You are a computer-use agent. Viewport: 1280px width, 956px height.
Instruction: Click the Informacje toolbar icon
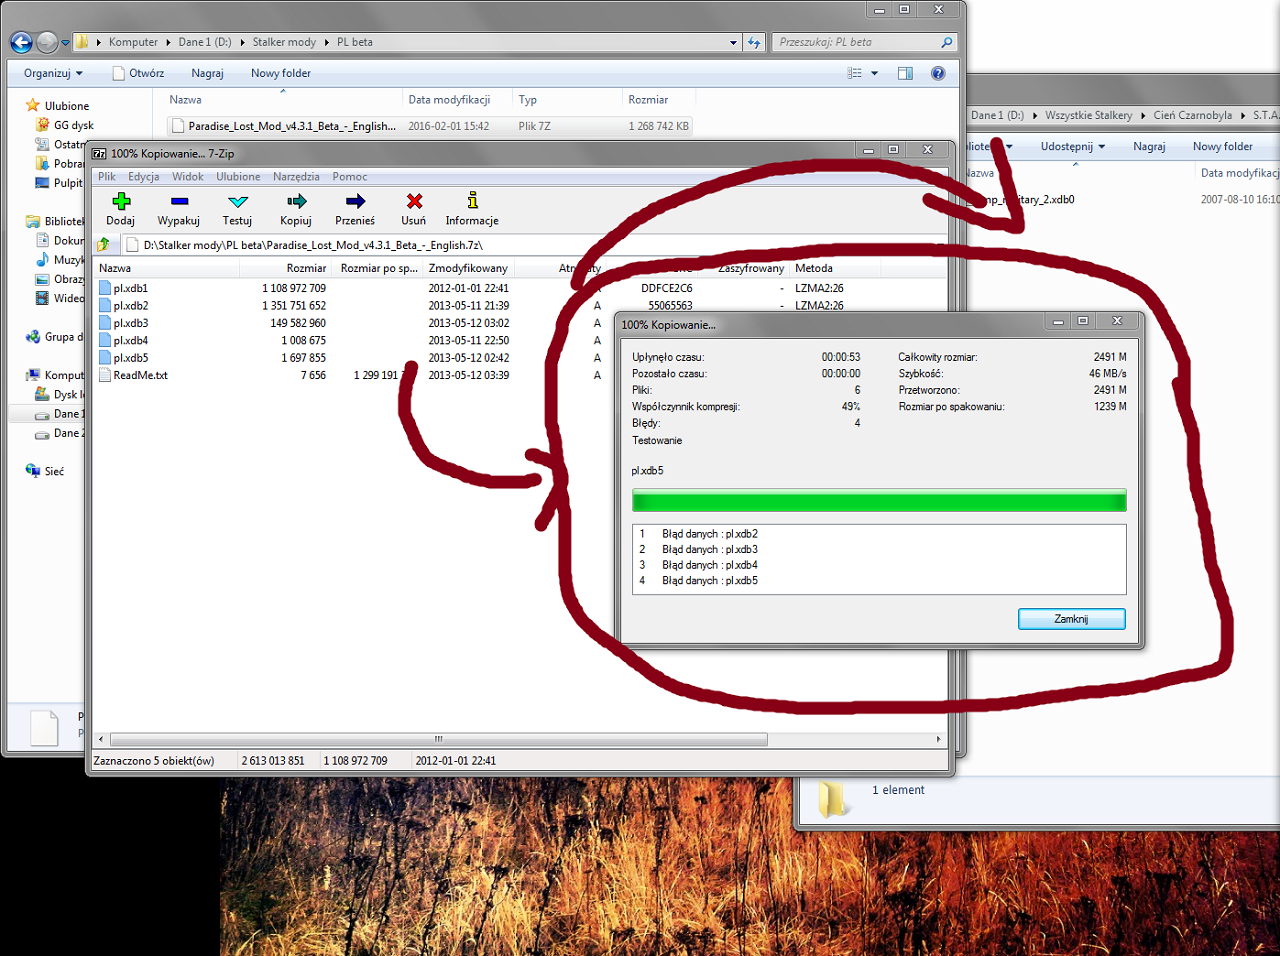[472, 200]
